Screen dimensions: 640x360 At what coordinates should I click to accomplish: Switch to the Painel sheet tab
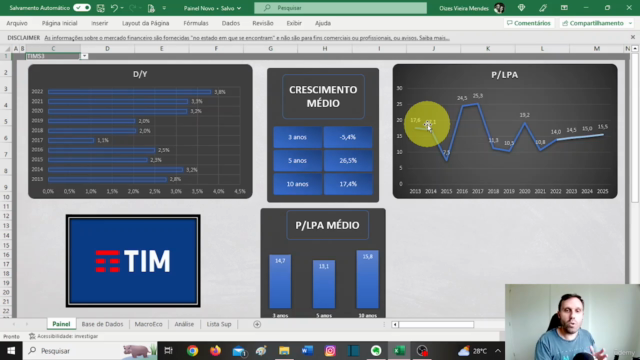point(61,324)
